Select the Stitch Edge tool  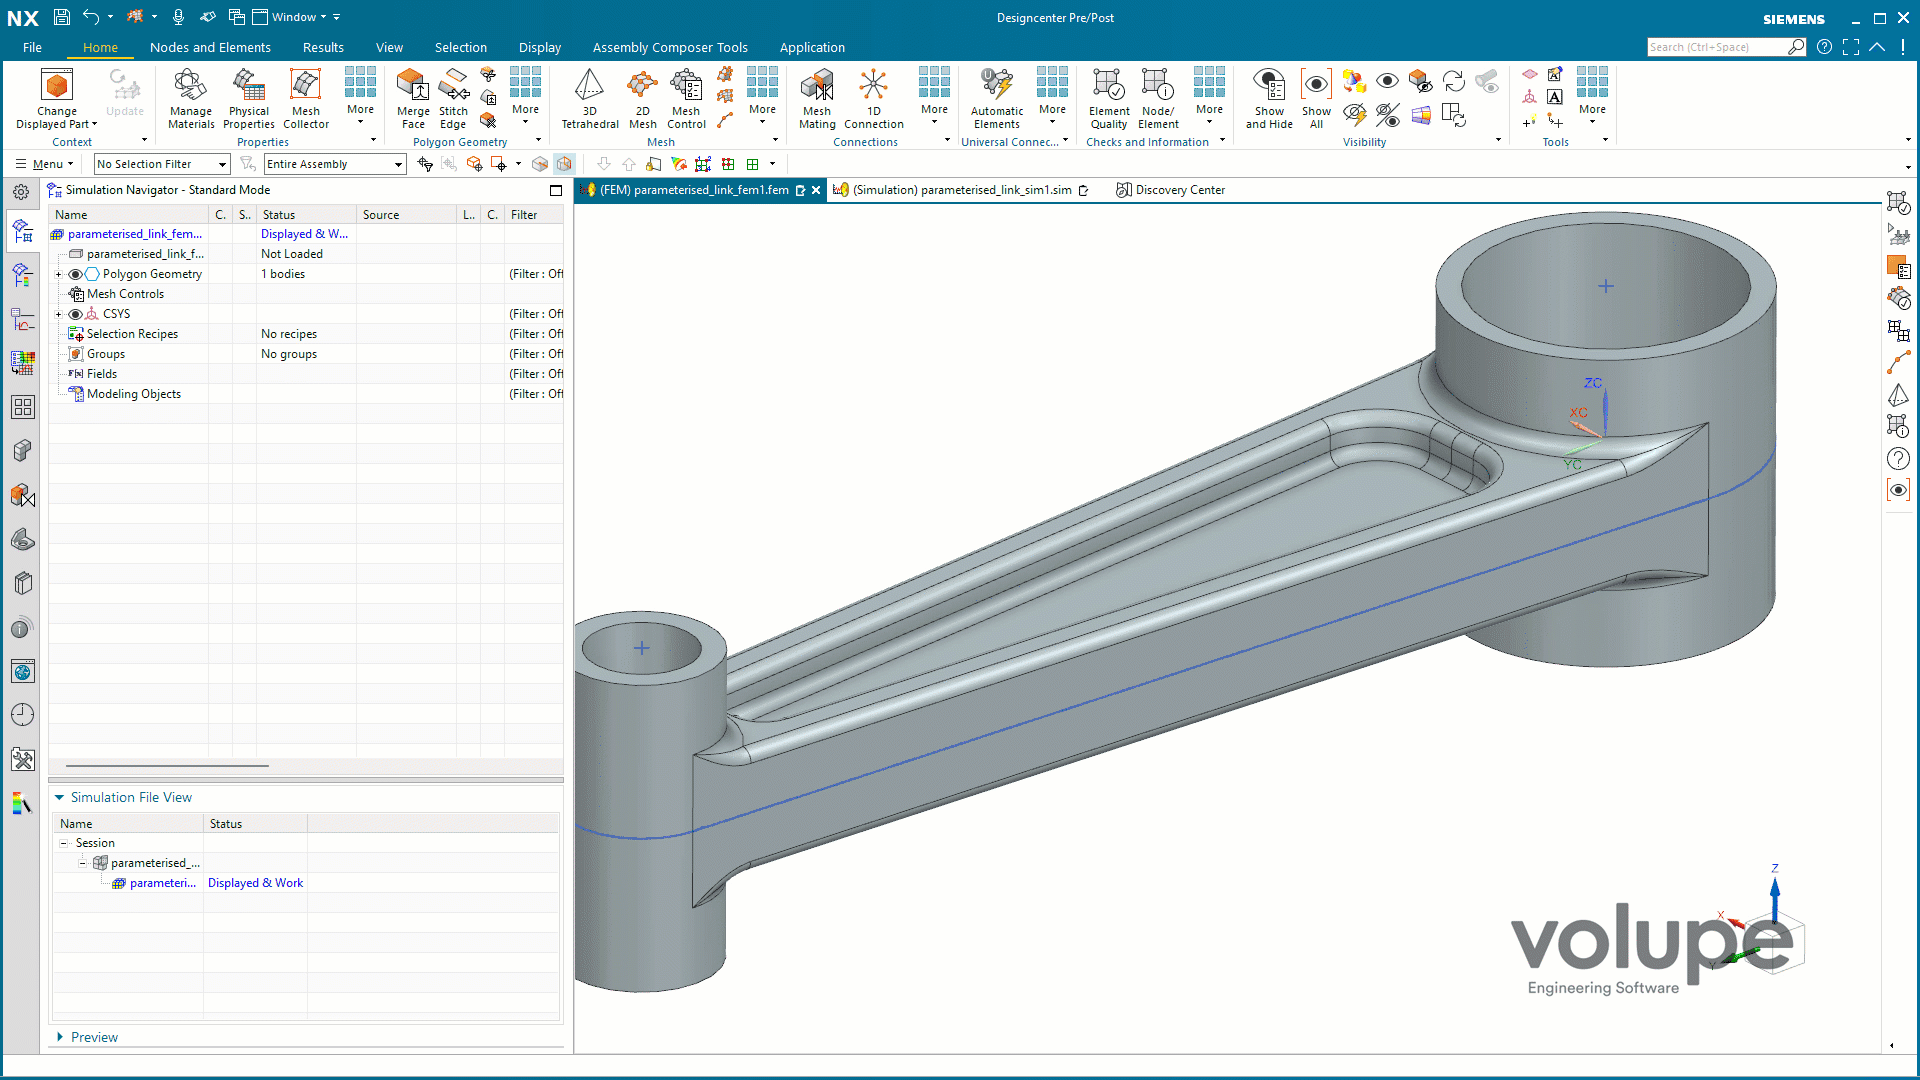pyautogui.click(x=453, y=99)
